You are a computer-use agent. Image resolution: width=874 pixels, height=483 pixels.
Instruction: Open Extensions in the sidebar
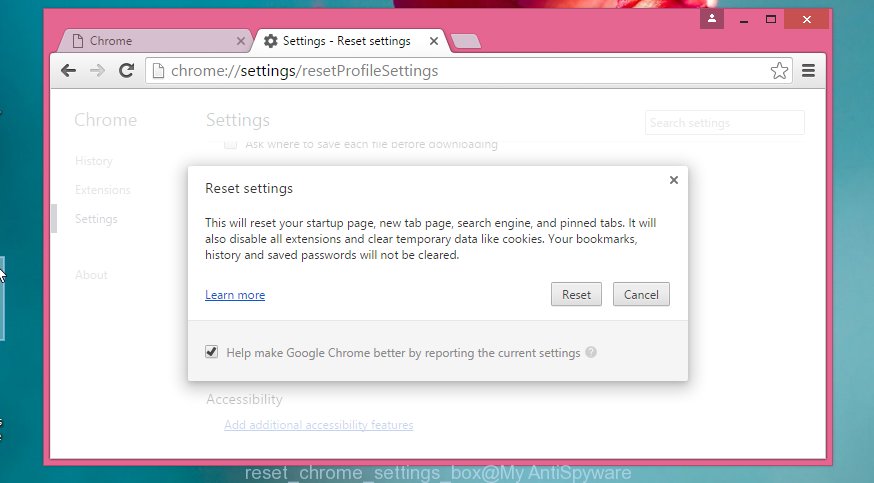click(x=103, y=190)
